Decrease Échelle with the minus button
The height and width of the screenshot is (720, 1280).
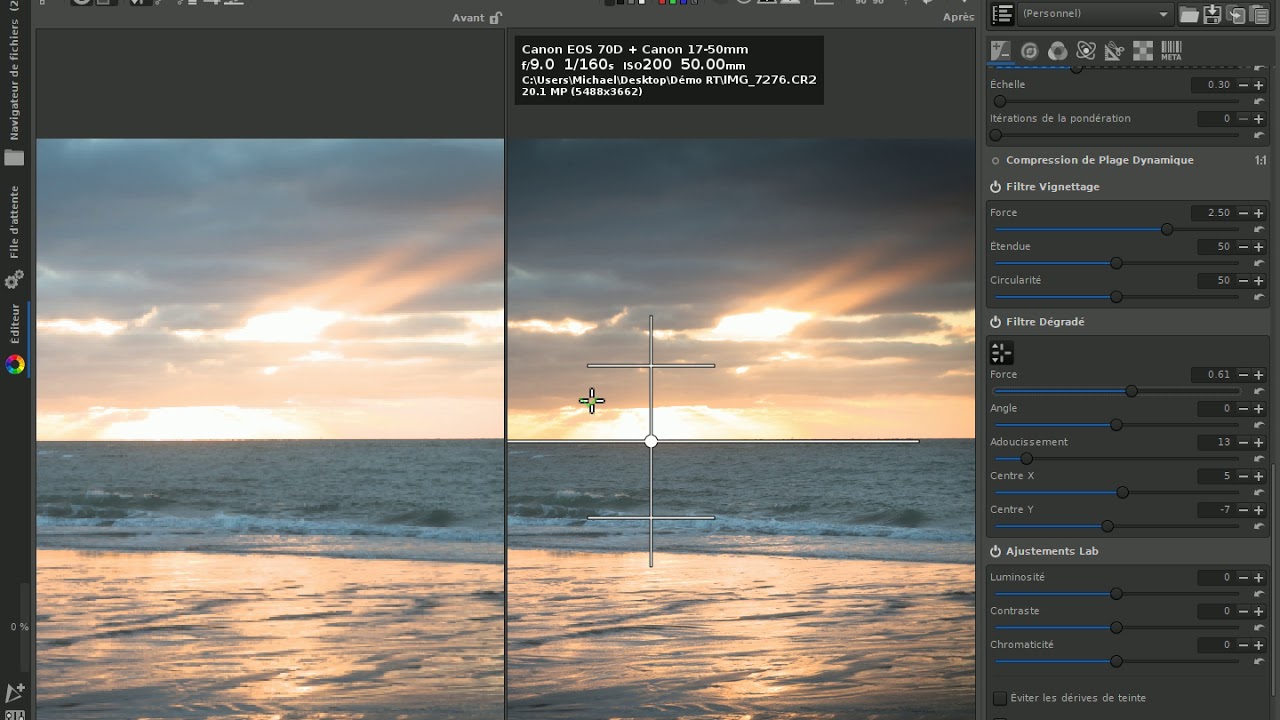coord(1244,85)
